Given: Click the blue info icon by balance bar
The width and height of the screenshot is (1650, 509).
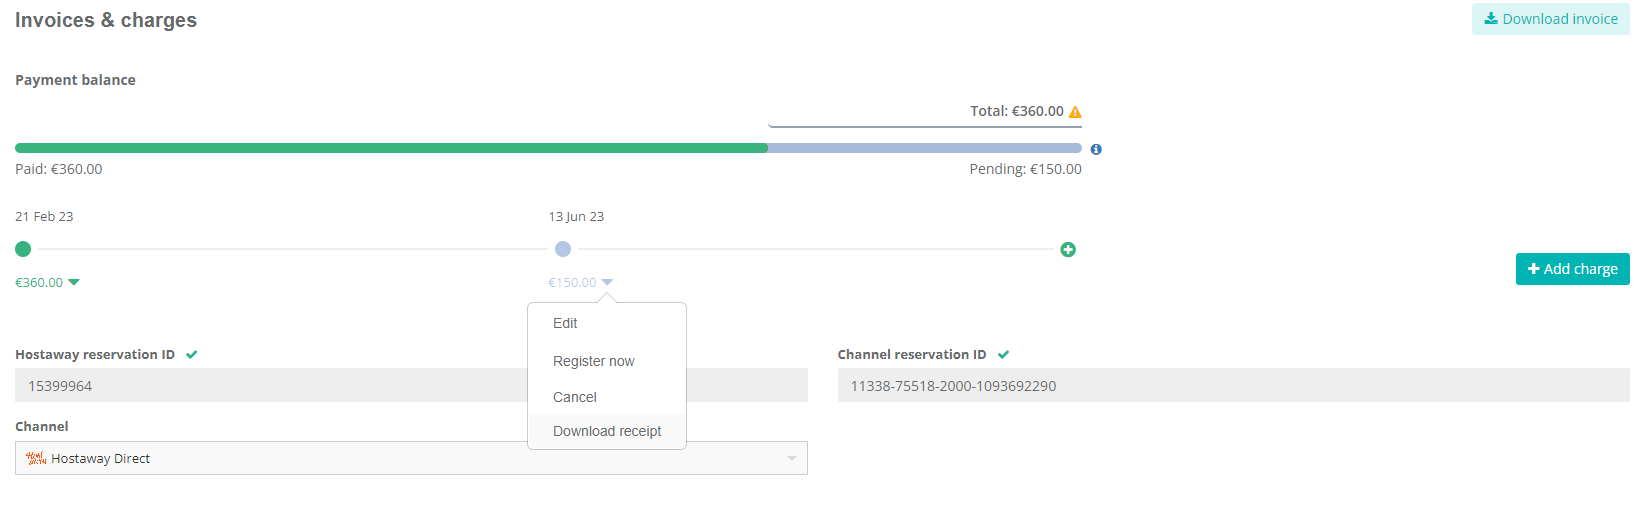Looking at the screenshot, I should pyautogui.click(x=1096, y=149).
